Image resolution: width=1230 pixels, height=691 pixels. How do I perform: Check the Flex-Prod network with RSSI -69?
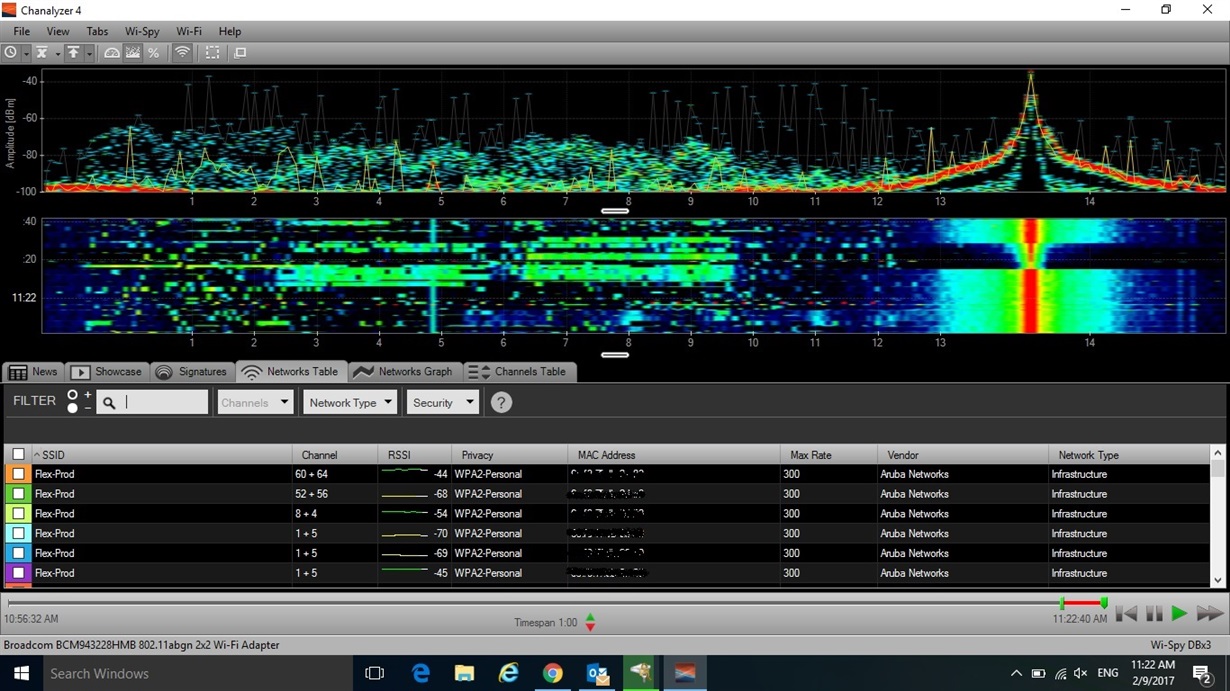[18, 553]
